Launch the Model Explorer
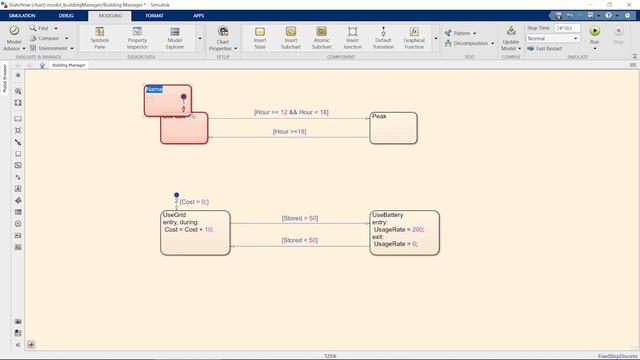 pos(175,38)
